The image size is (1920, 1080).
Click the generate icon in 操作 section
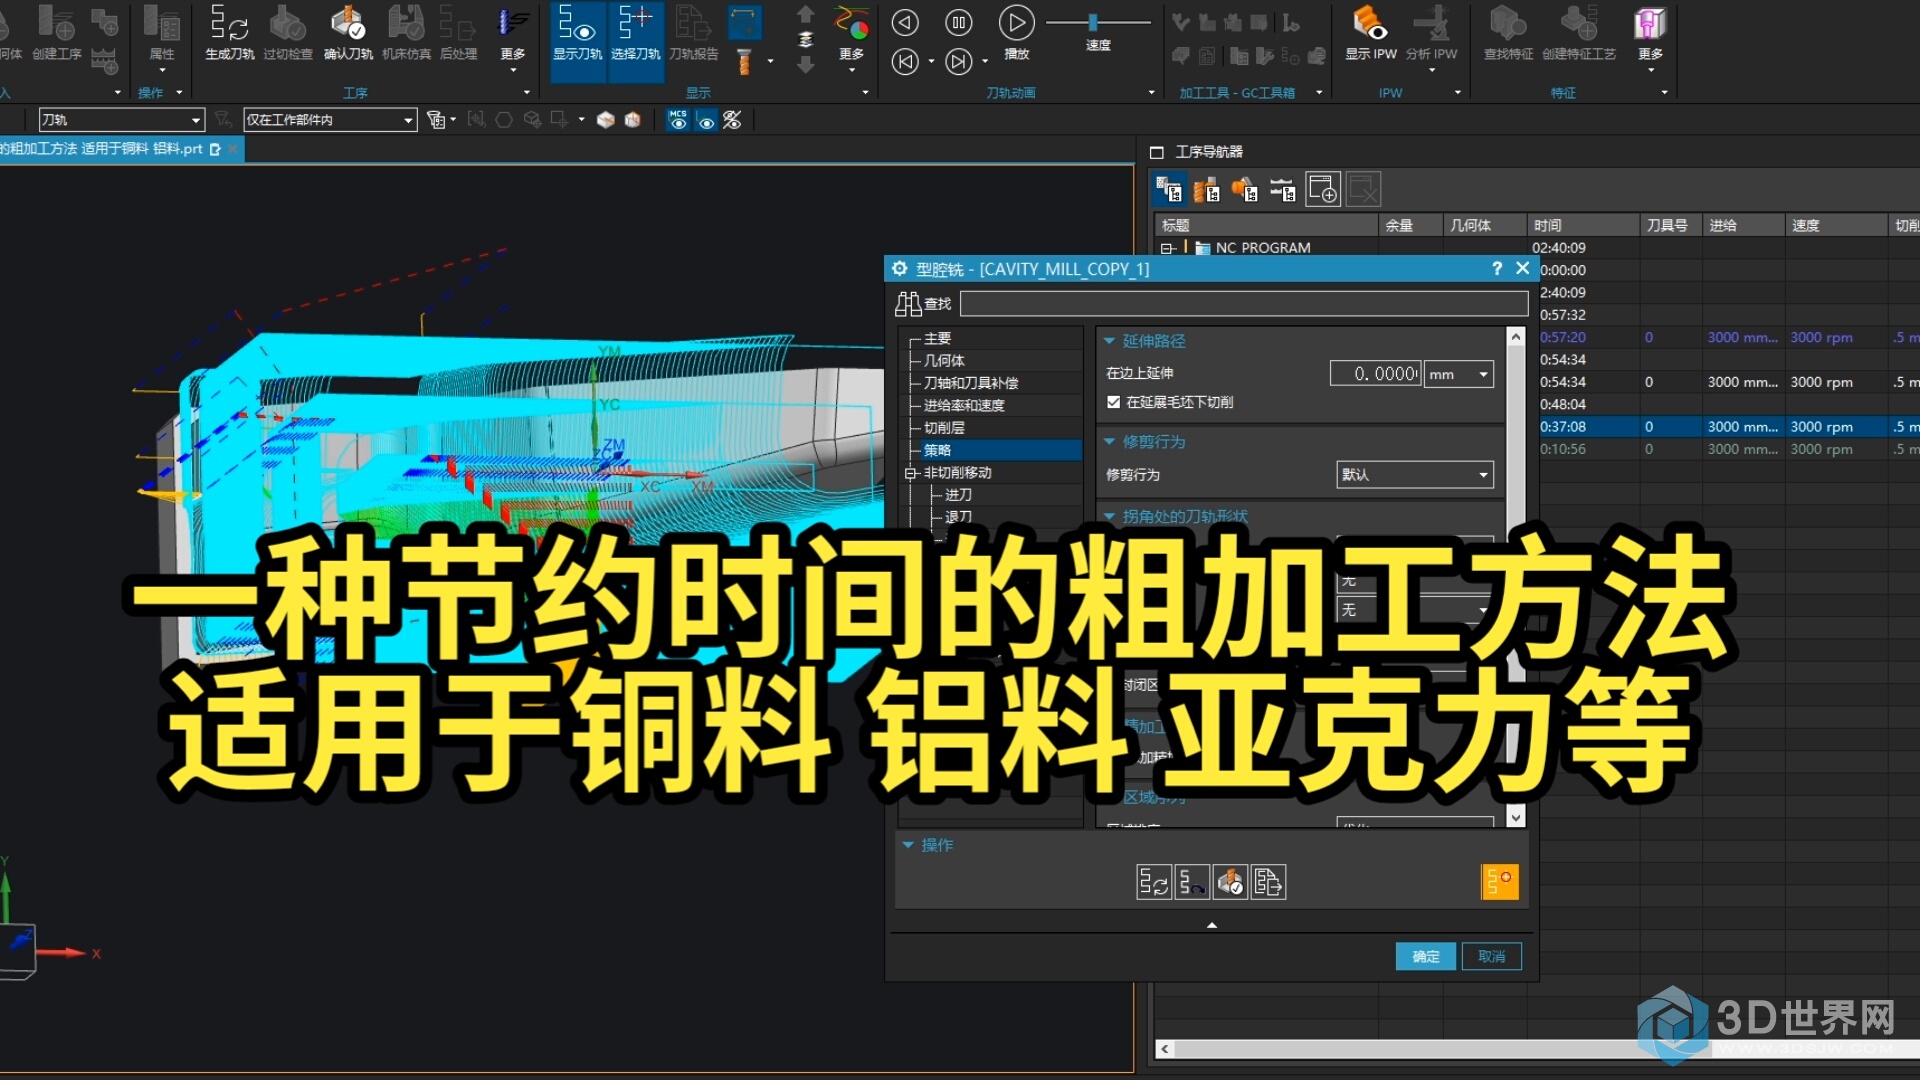[1153, 882]
